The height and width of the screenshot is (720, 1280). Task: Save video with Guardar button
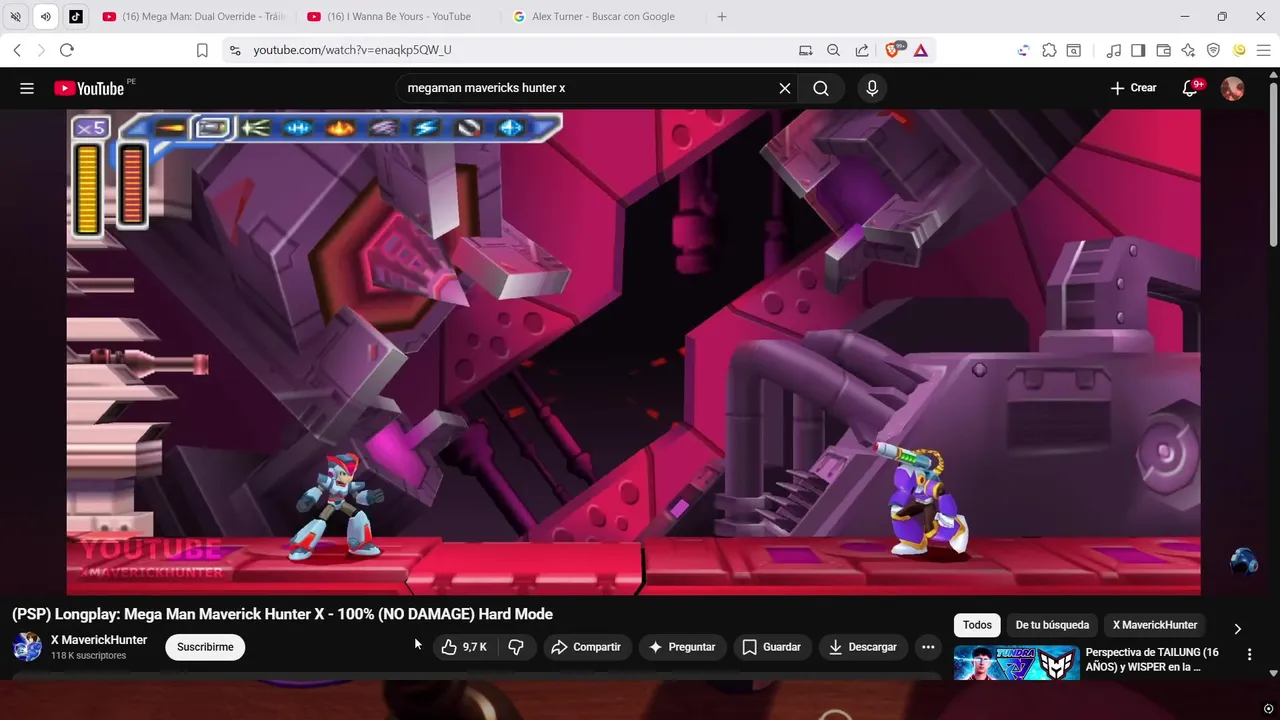tap(772, 647)
